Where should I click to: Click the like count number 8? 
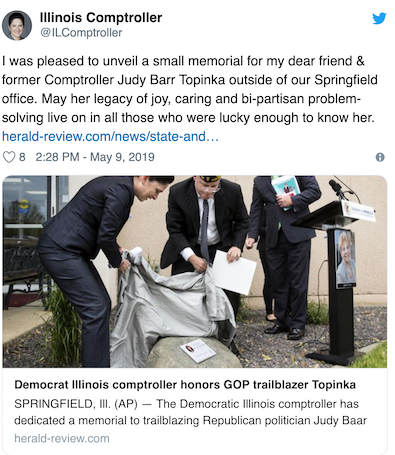pos(22,157)
